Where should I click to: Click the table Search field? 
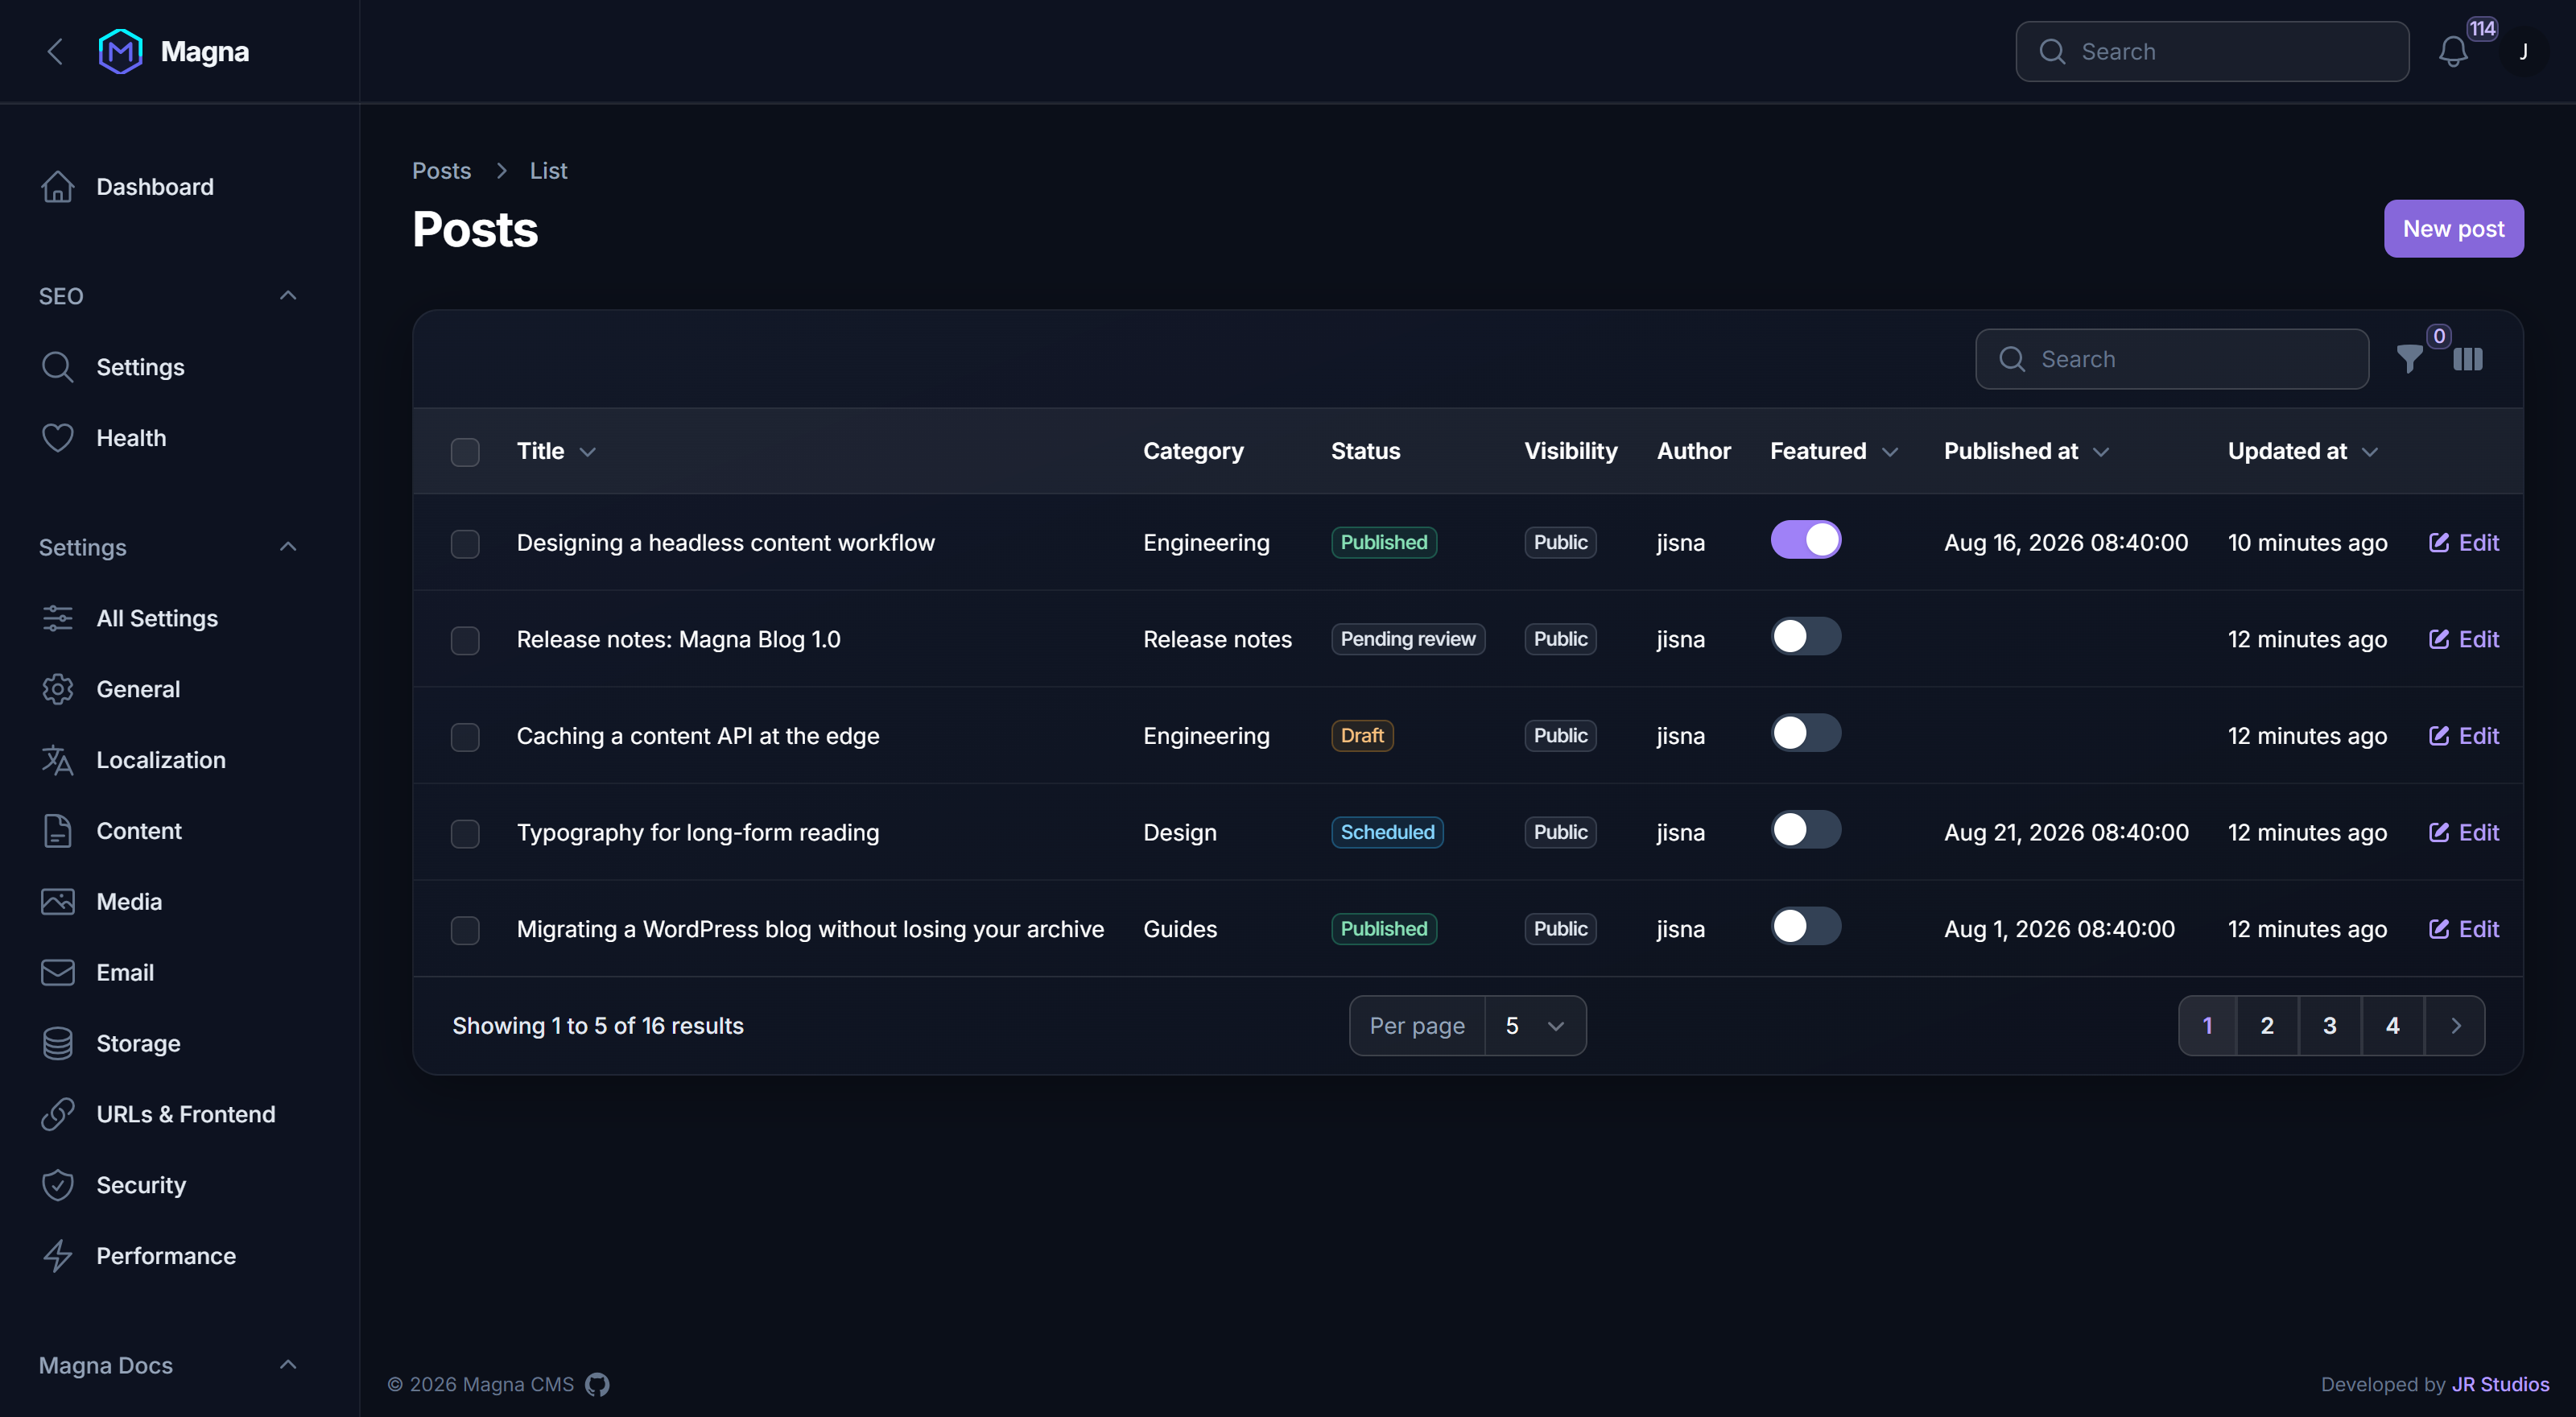[2172, 359]
